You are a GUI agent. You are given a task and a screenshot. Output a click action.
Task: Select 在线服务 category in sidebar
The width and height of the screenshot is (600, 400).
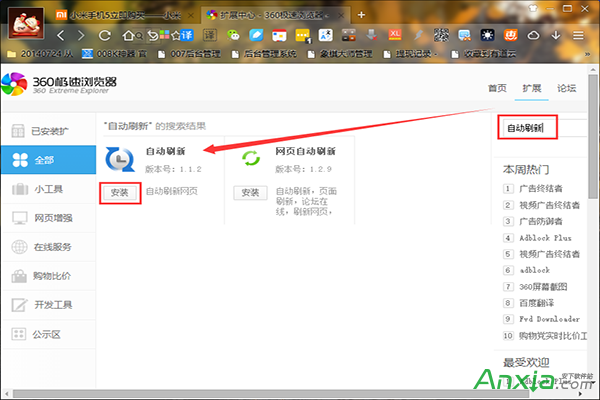pyautogui.click(x=48, y=247)
